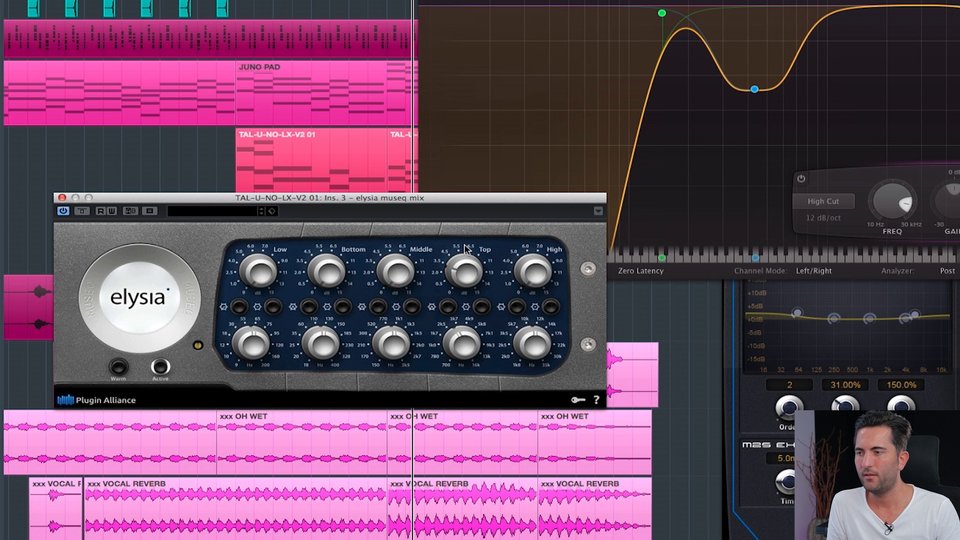
Task: Click the black preset name field in plugin header
Action: pyautogui.click(x=212, y=211)
